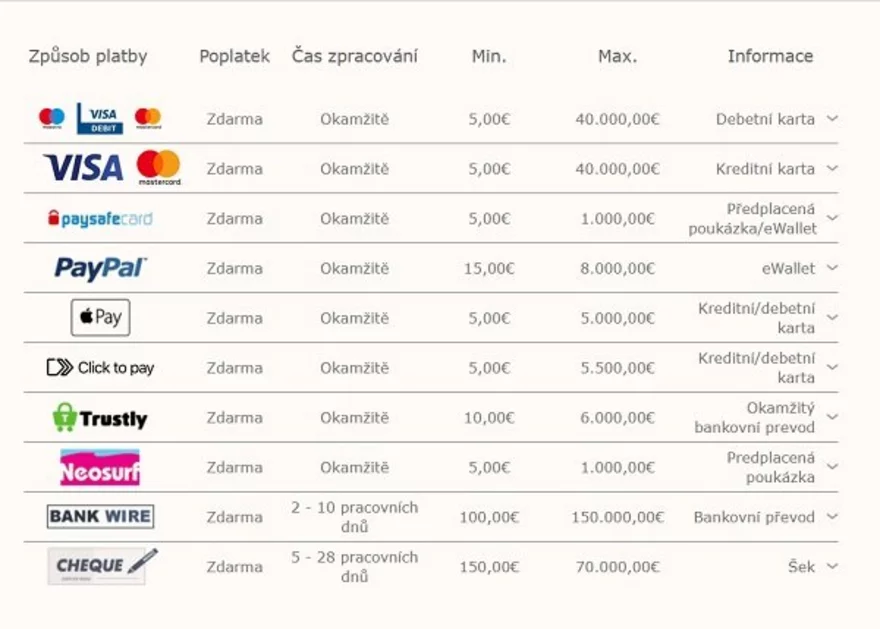Click the Informace column header
Image resolution: width=880 pixels, height=629 pixels.
click(770, 56)
